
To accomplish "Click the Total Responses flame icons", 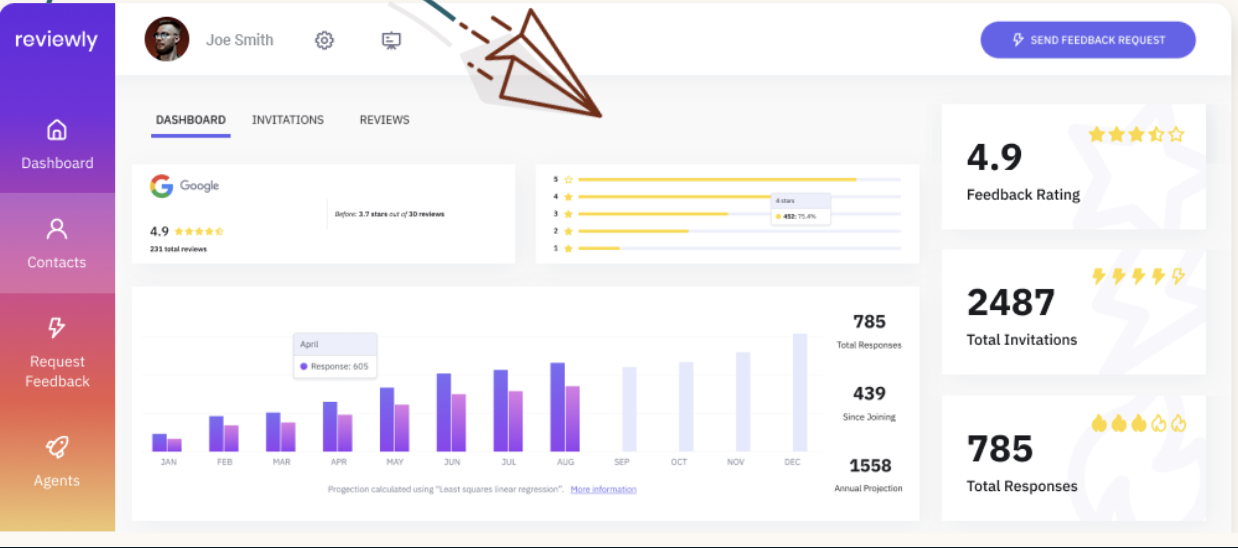I will tap(1139, 423).
